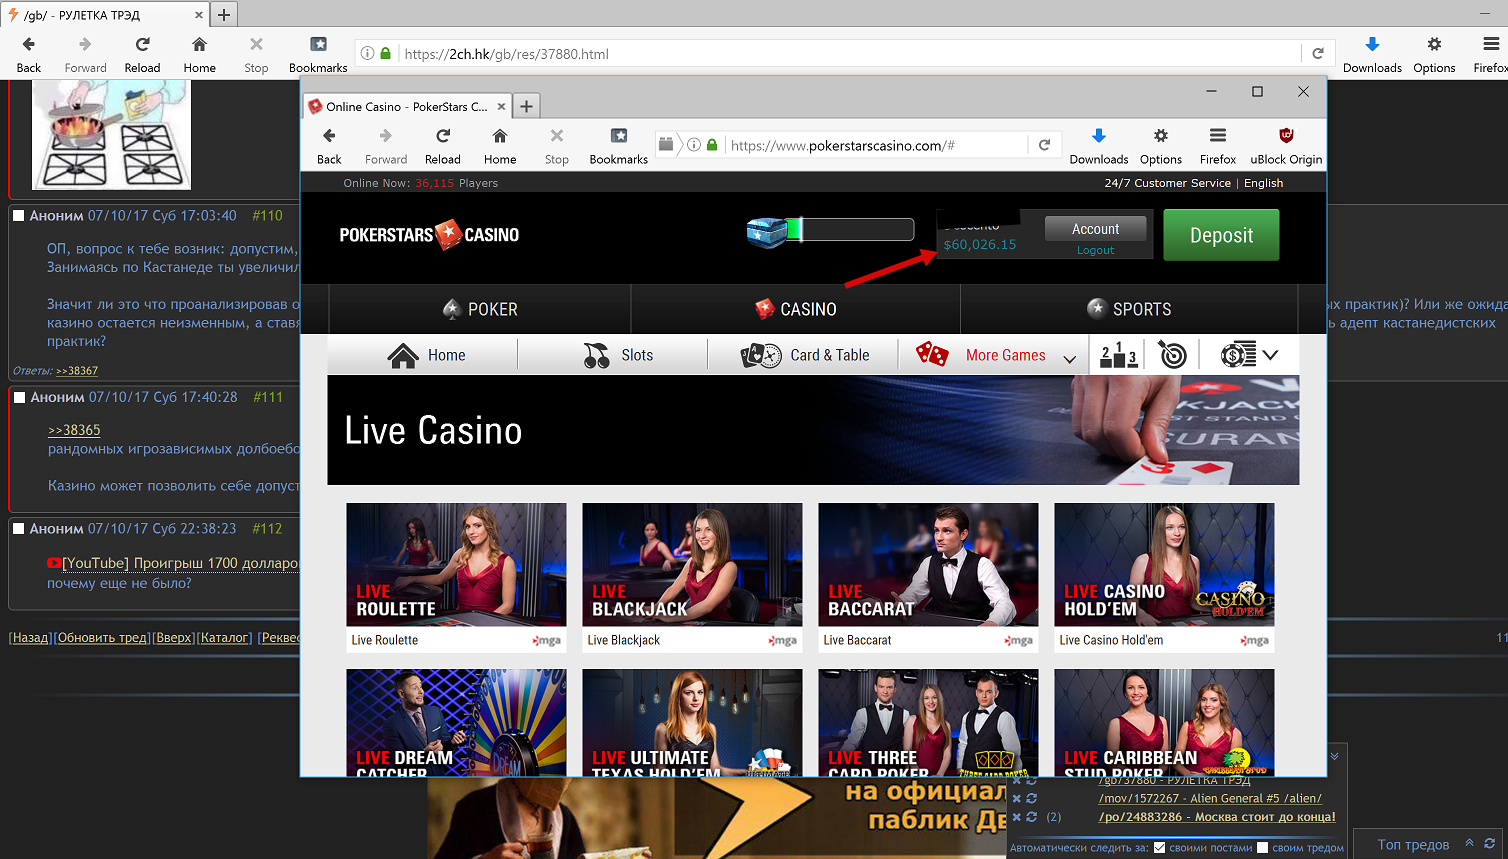
Task: Click the Назад link
Action: click(30, 638)
